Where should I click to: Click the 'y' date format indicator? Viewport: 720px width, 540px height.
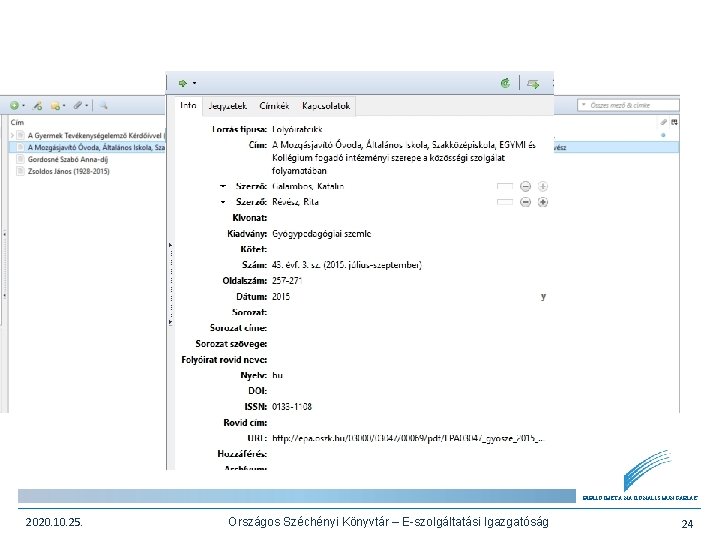pyautogui.click(x=543, y=297)
